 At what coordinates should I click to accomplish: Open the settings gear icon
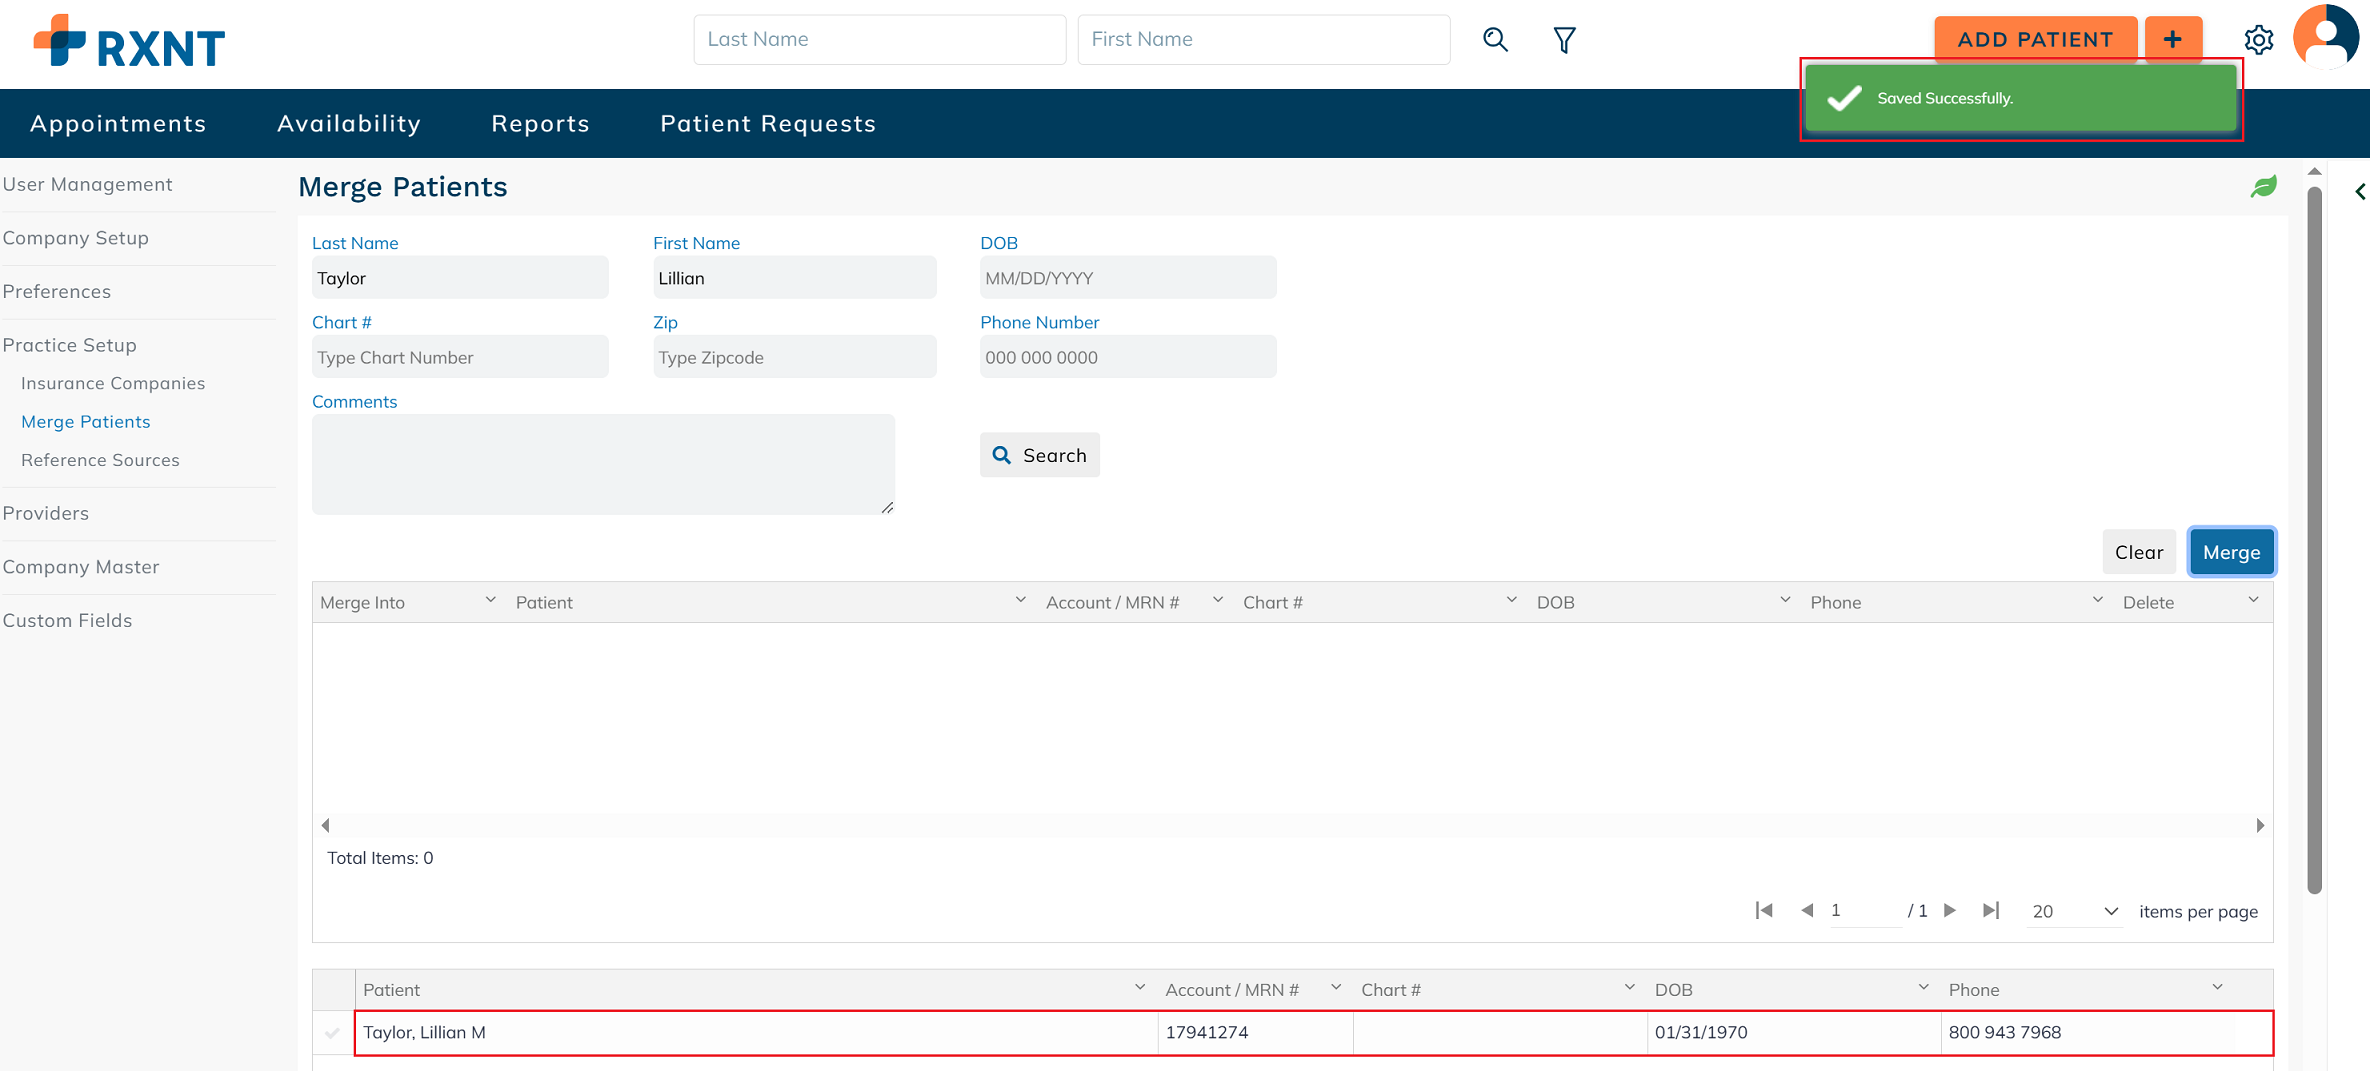[x=2258, y=40]
